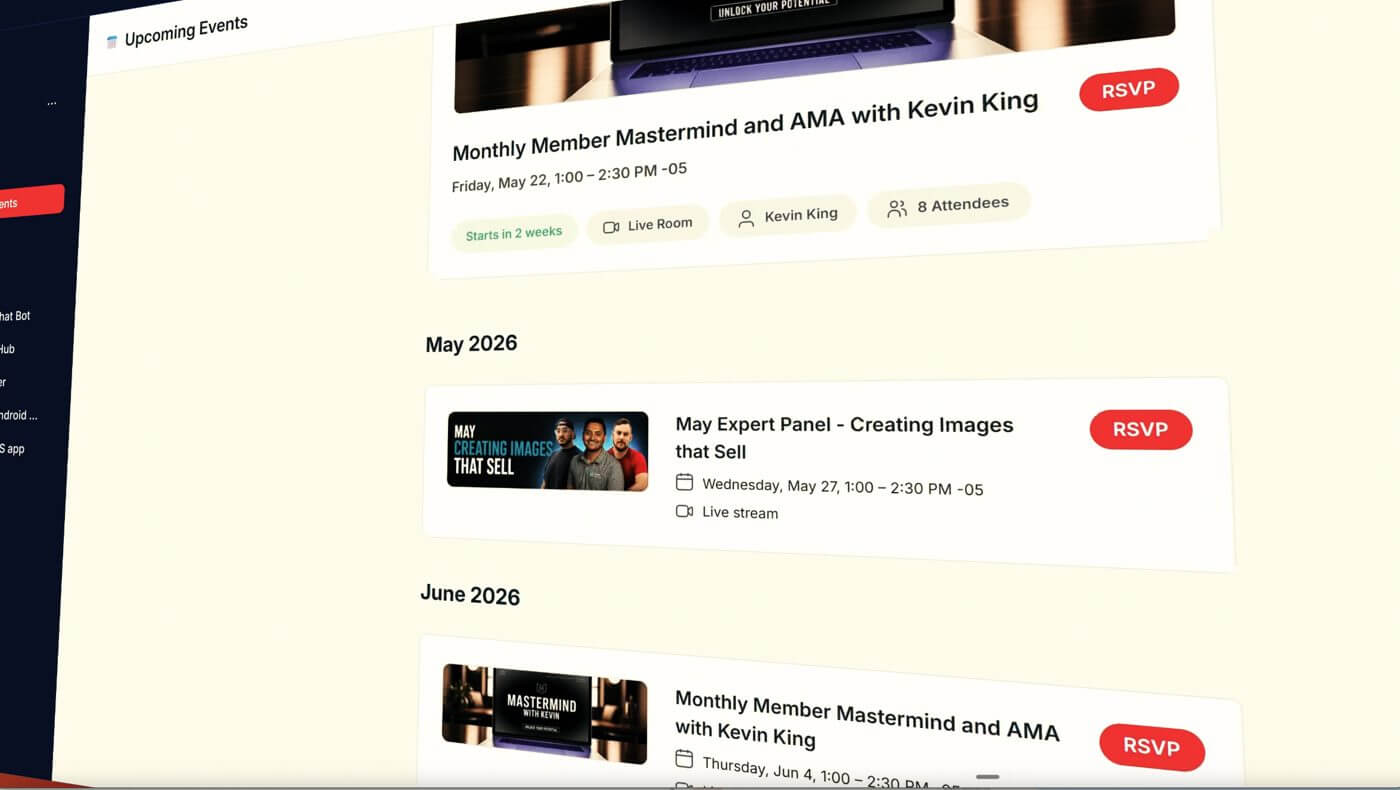This screenshot has height=790, width=1400.
Task: Open the Mastermind with Kevin thumbnail under June
Action: pos(544,713)
